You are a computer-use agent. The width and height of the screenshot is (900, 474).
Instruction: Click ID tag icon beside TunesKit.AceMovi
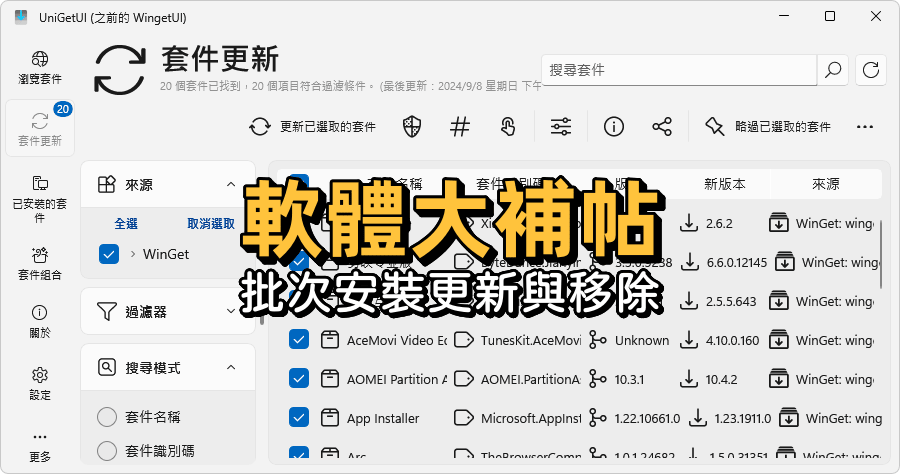[463, 340]
